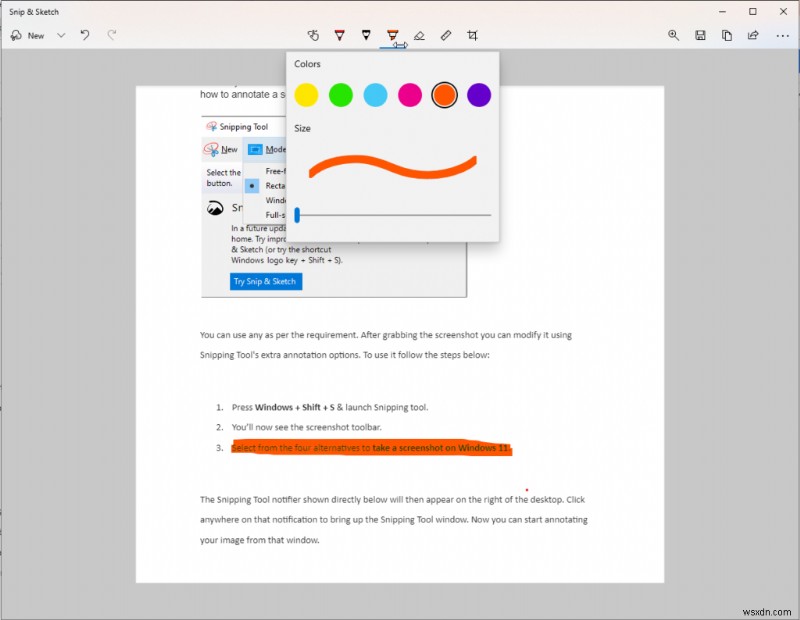Open the Zoom control

point(675,35)
